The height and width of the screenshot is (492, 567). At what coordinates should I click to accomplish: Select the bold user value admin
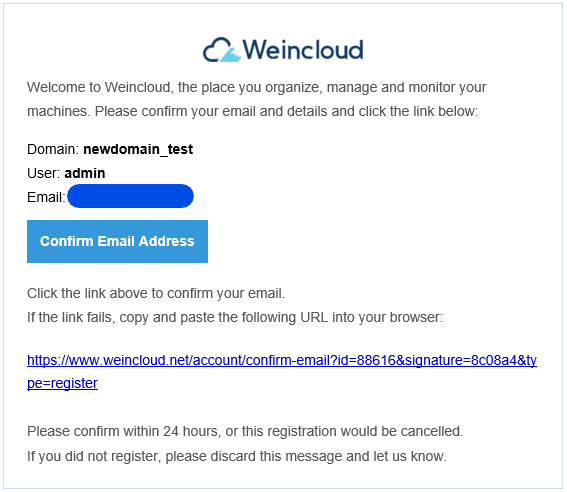coord(85,173)
